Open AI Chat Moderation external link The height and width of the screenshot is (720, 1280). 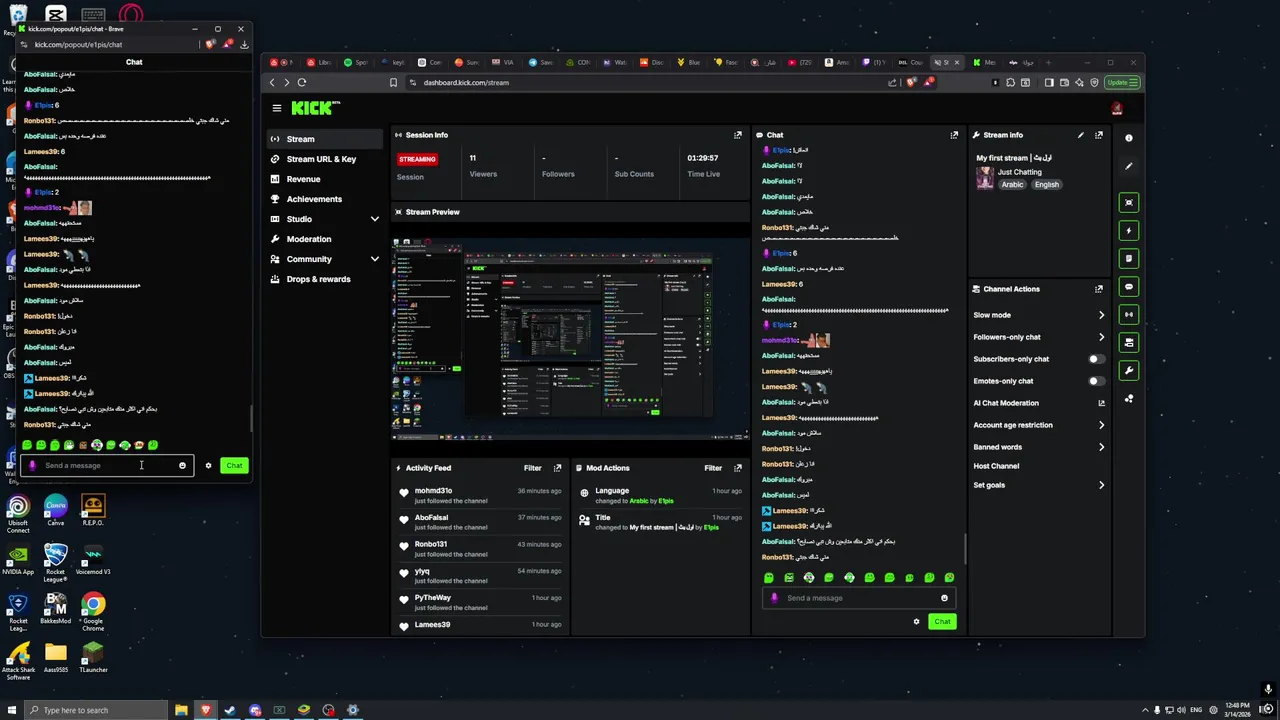tap(1101, 403)
